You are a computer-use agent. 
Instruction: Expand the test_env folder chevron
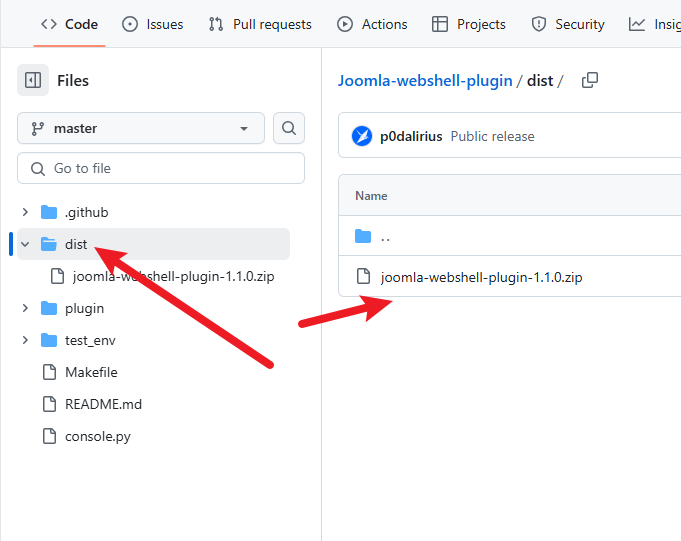click(25, 340)
